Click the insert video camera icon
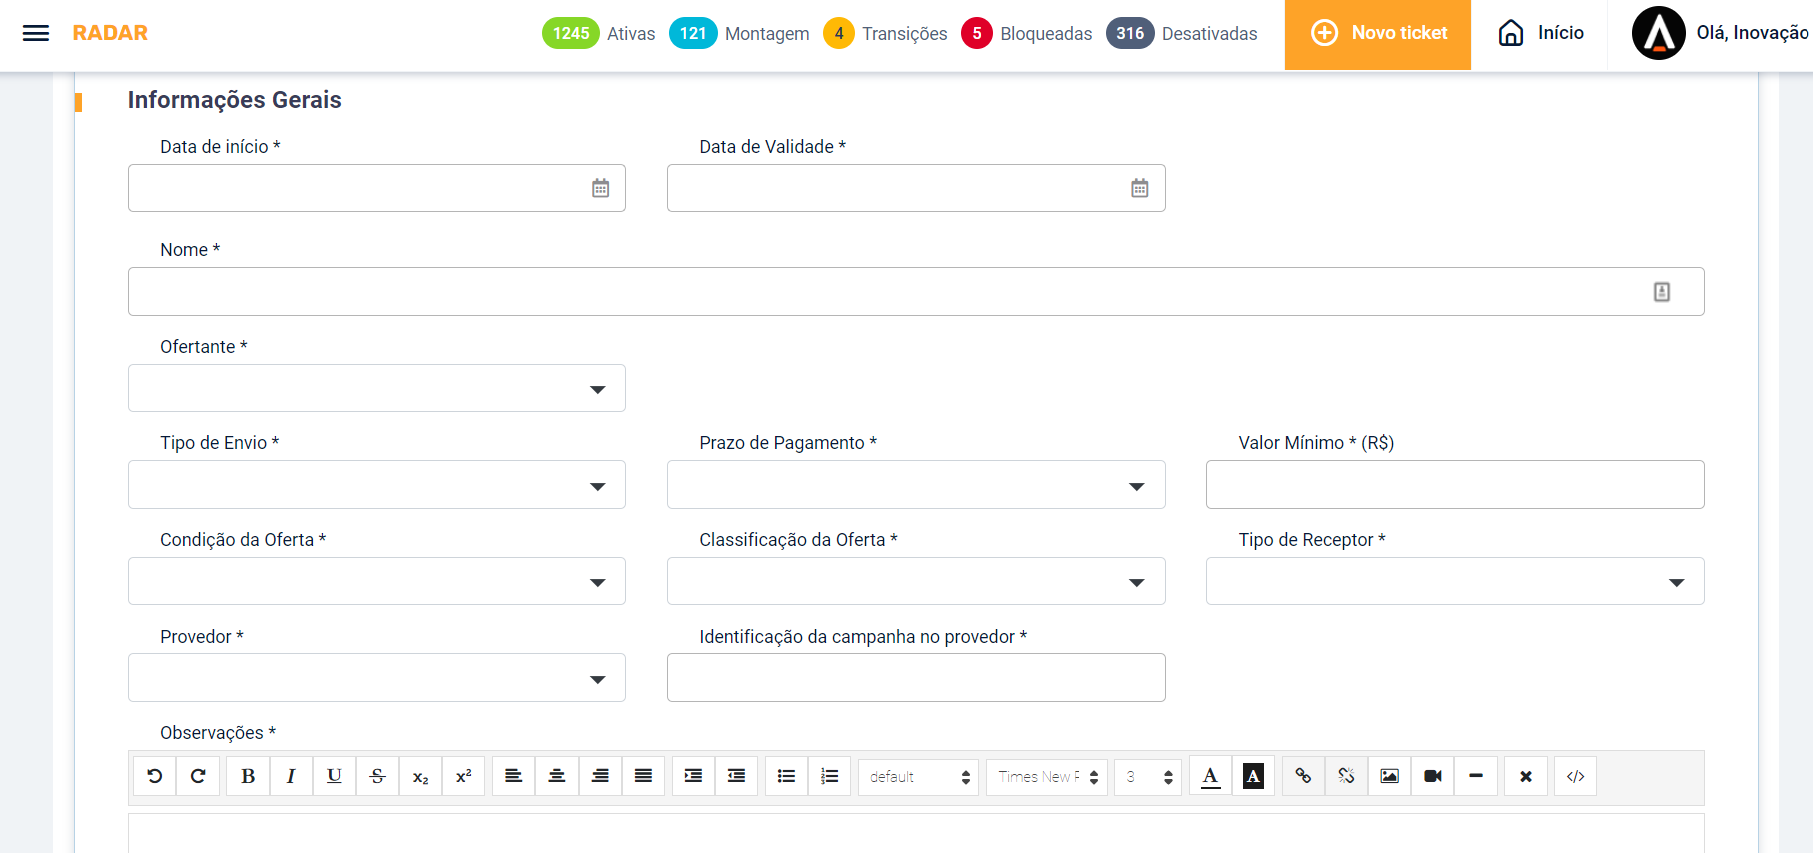The height and width of the screenshot is (853, 1813). click(x=1432, y=776)
